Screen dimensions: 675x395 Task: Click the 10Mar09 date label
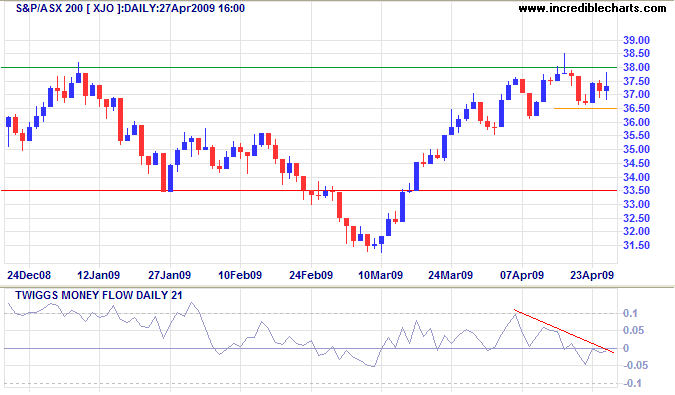point(381,275)
